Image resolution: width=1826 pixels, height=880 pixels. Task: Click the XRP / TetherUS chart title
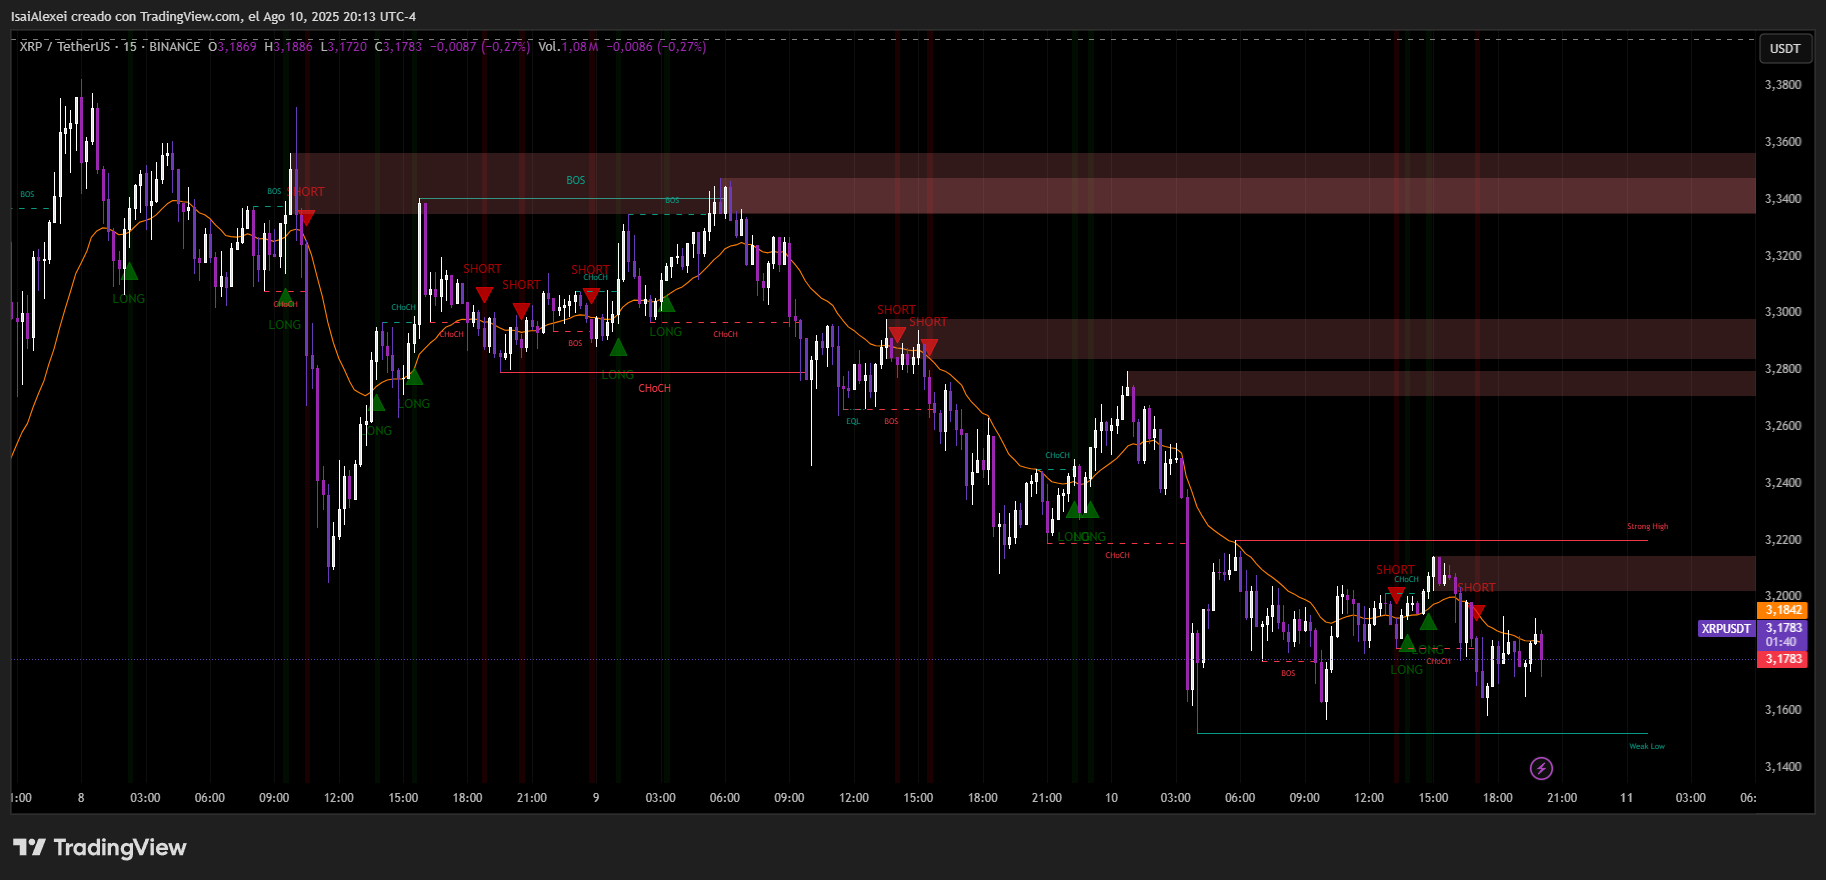(x=64, y=47)
